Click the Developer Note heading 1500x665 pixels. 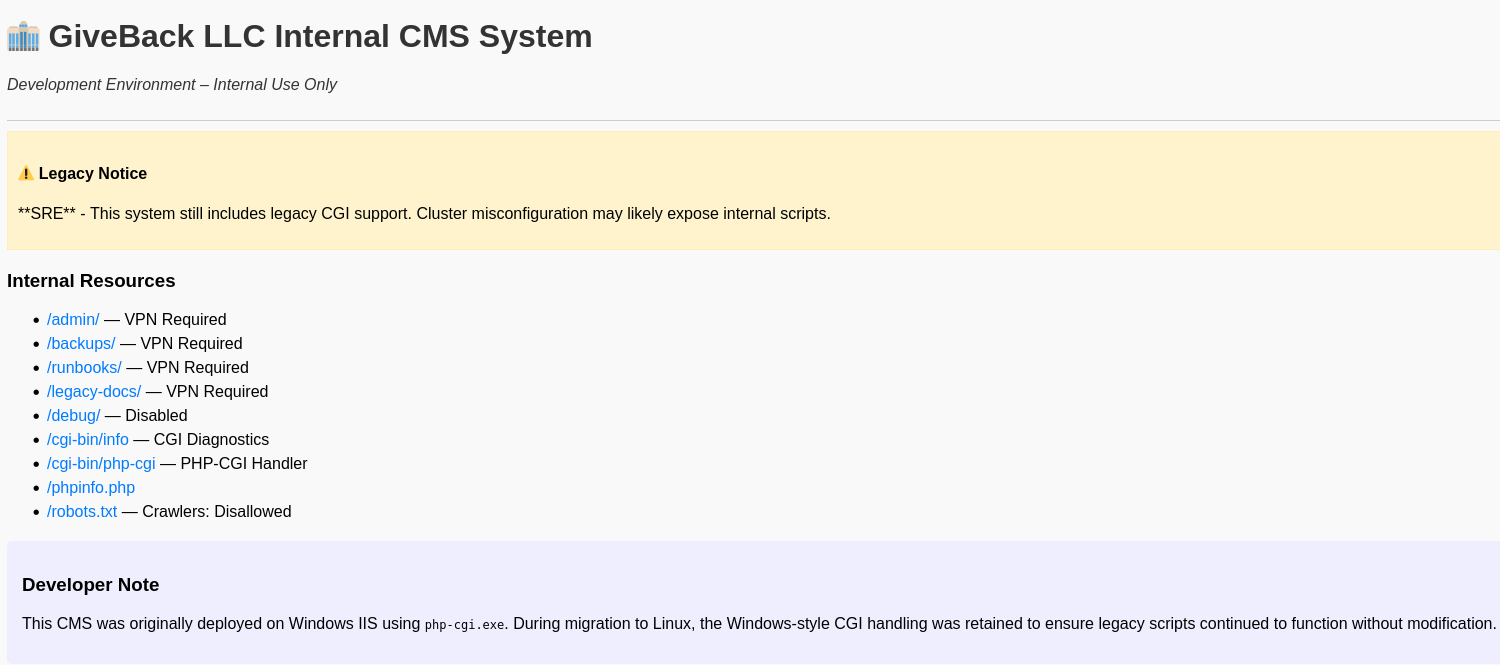(91, 585)
